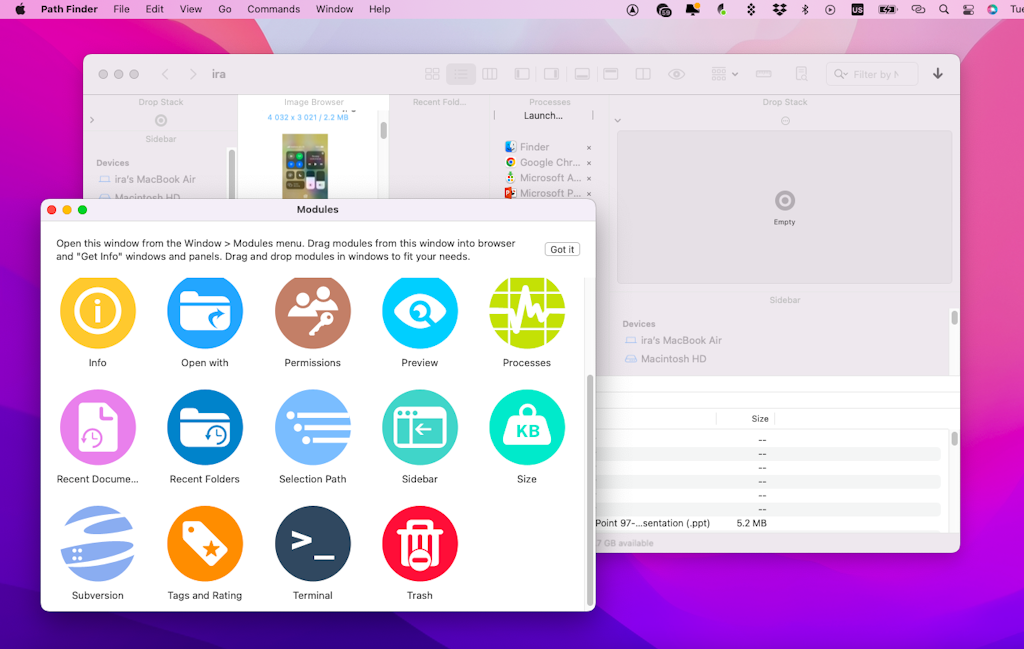Select the Processes module

[x=527, y=312]
